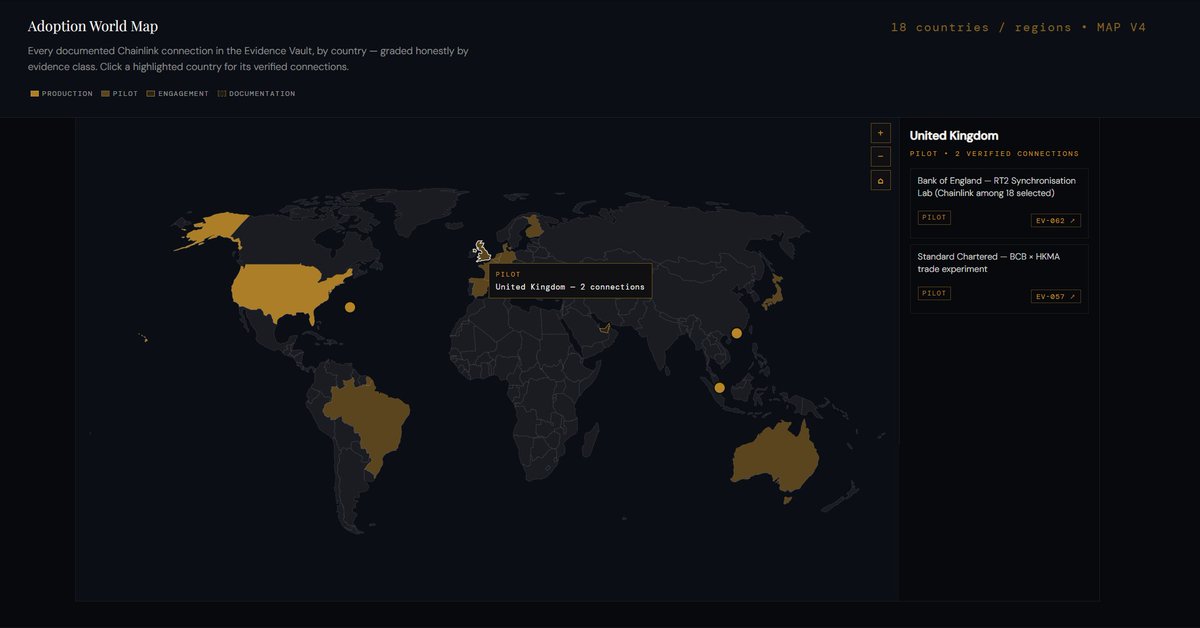Select Bank of England RT2 Synchronisation Lab text
1200x628 pixels.
(x=997, y=187)
